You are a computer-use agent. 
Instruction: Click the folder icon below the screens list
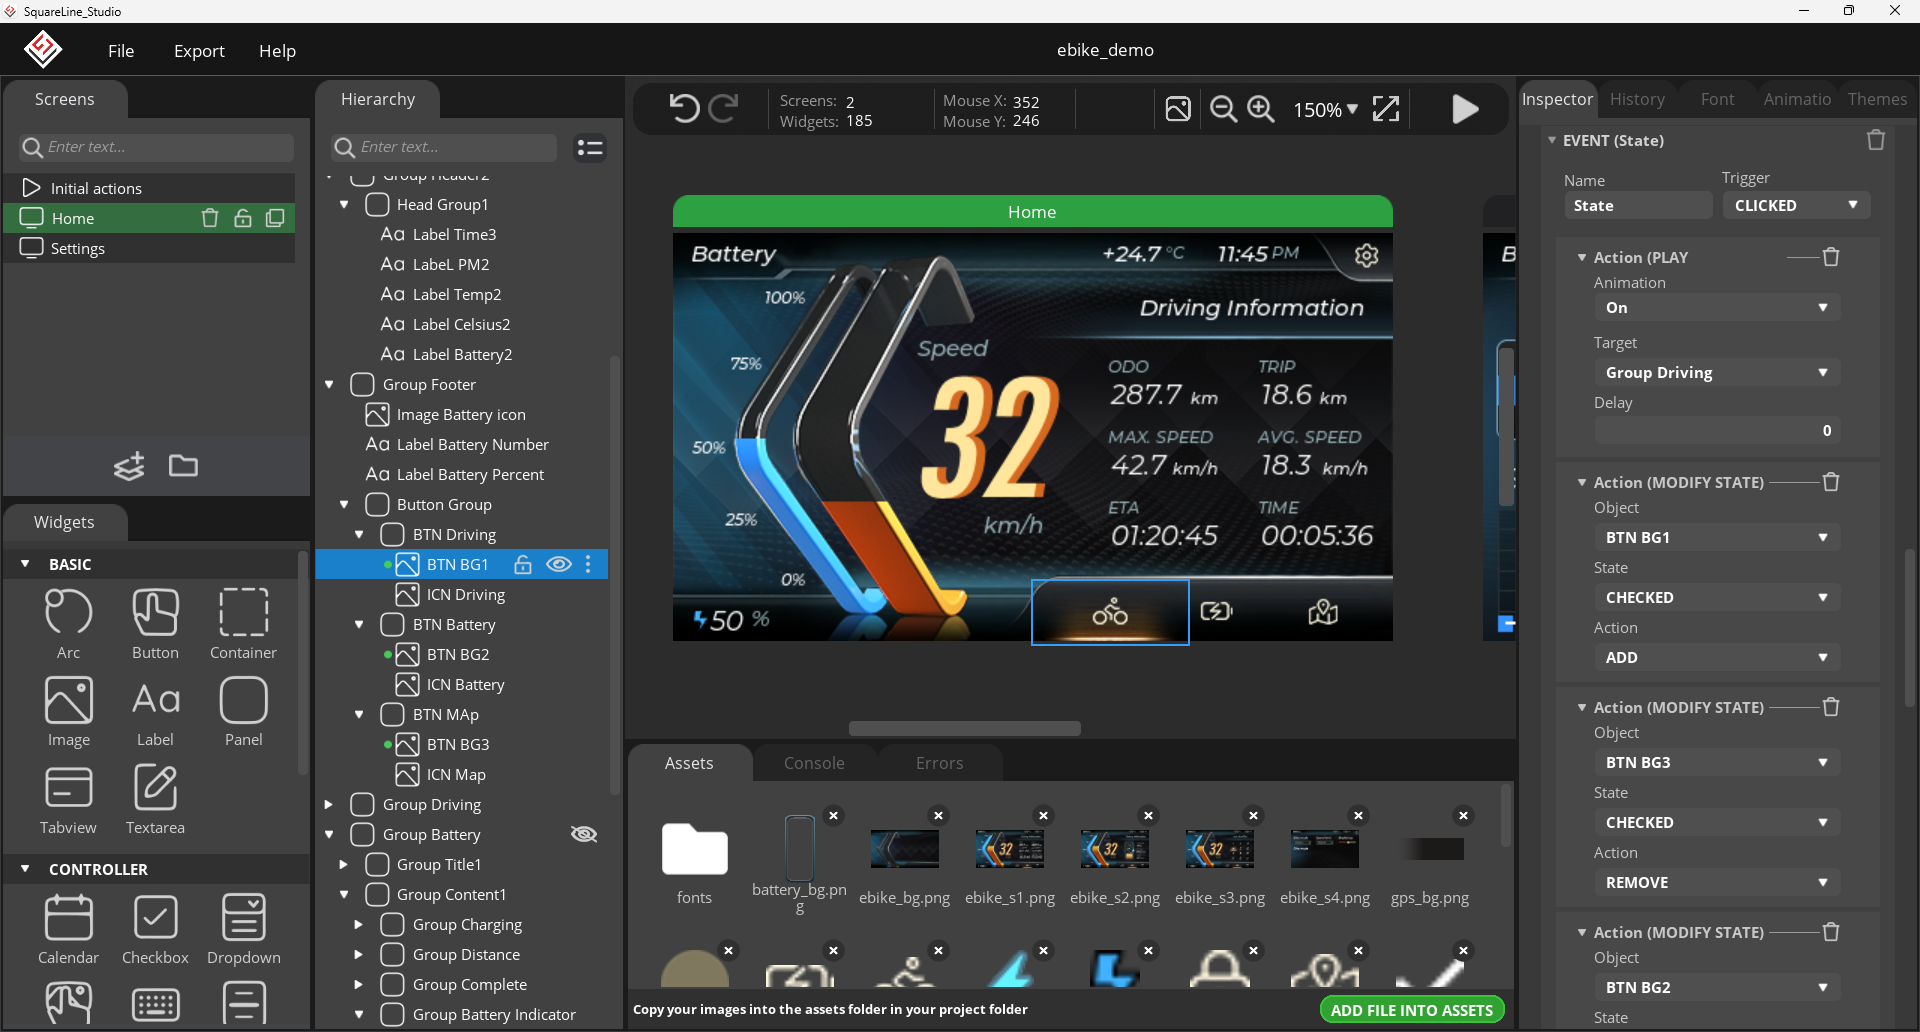(x=183, y=466)
